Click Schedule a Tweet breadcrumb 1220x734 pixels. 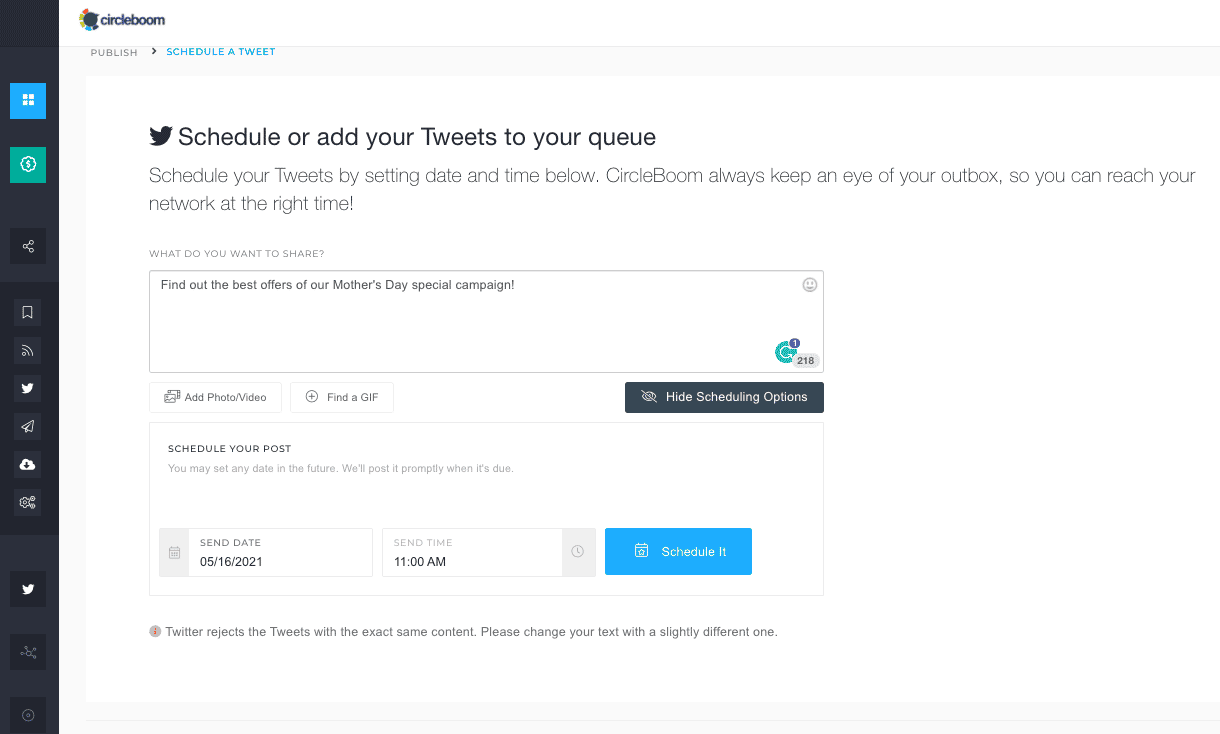pos(220,52)
